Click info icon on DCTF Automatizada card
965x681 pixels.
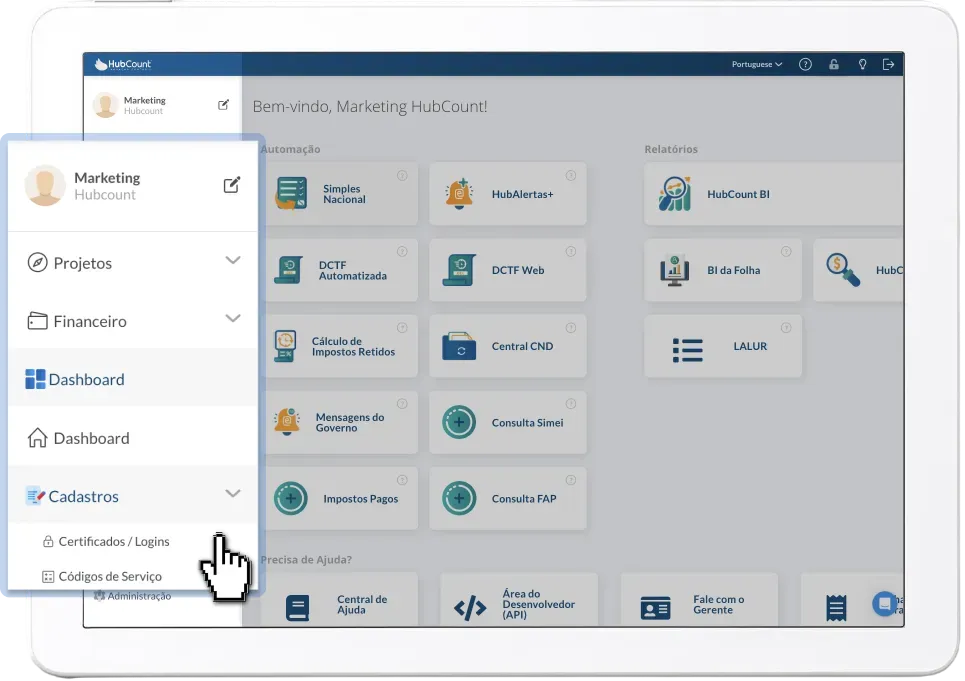(x=402, y=252)
